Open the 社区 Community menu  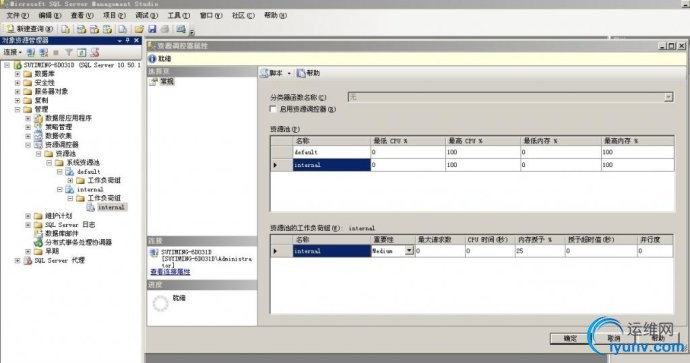[243, 15]
